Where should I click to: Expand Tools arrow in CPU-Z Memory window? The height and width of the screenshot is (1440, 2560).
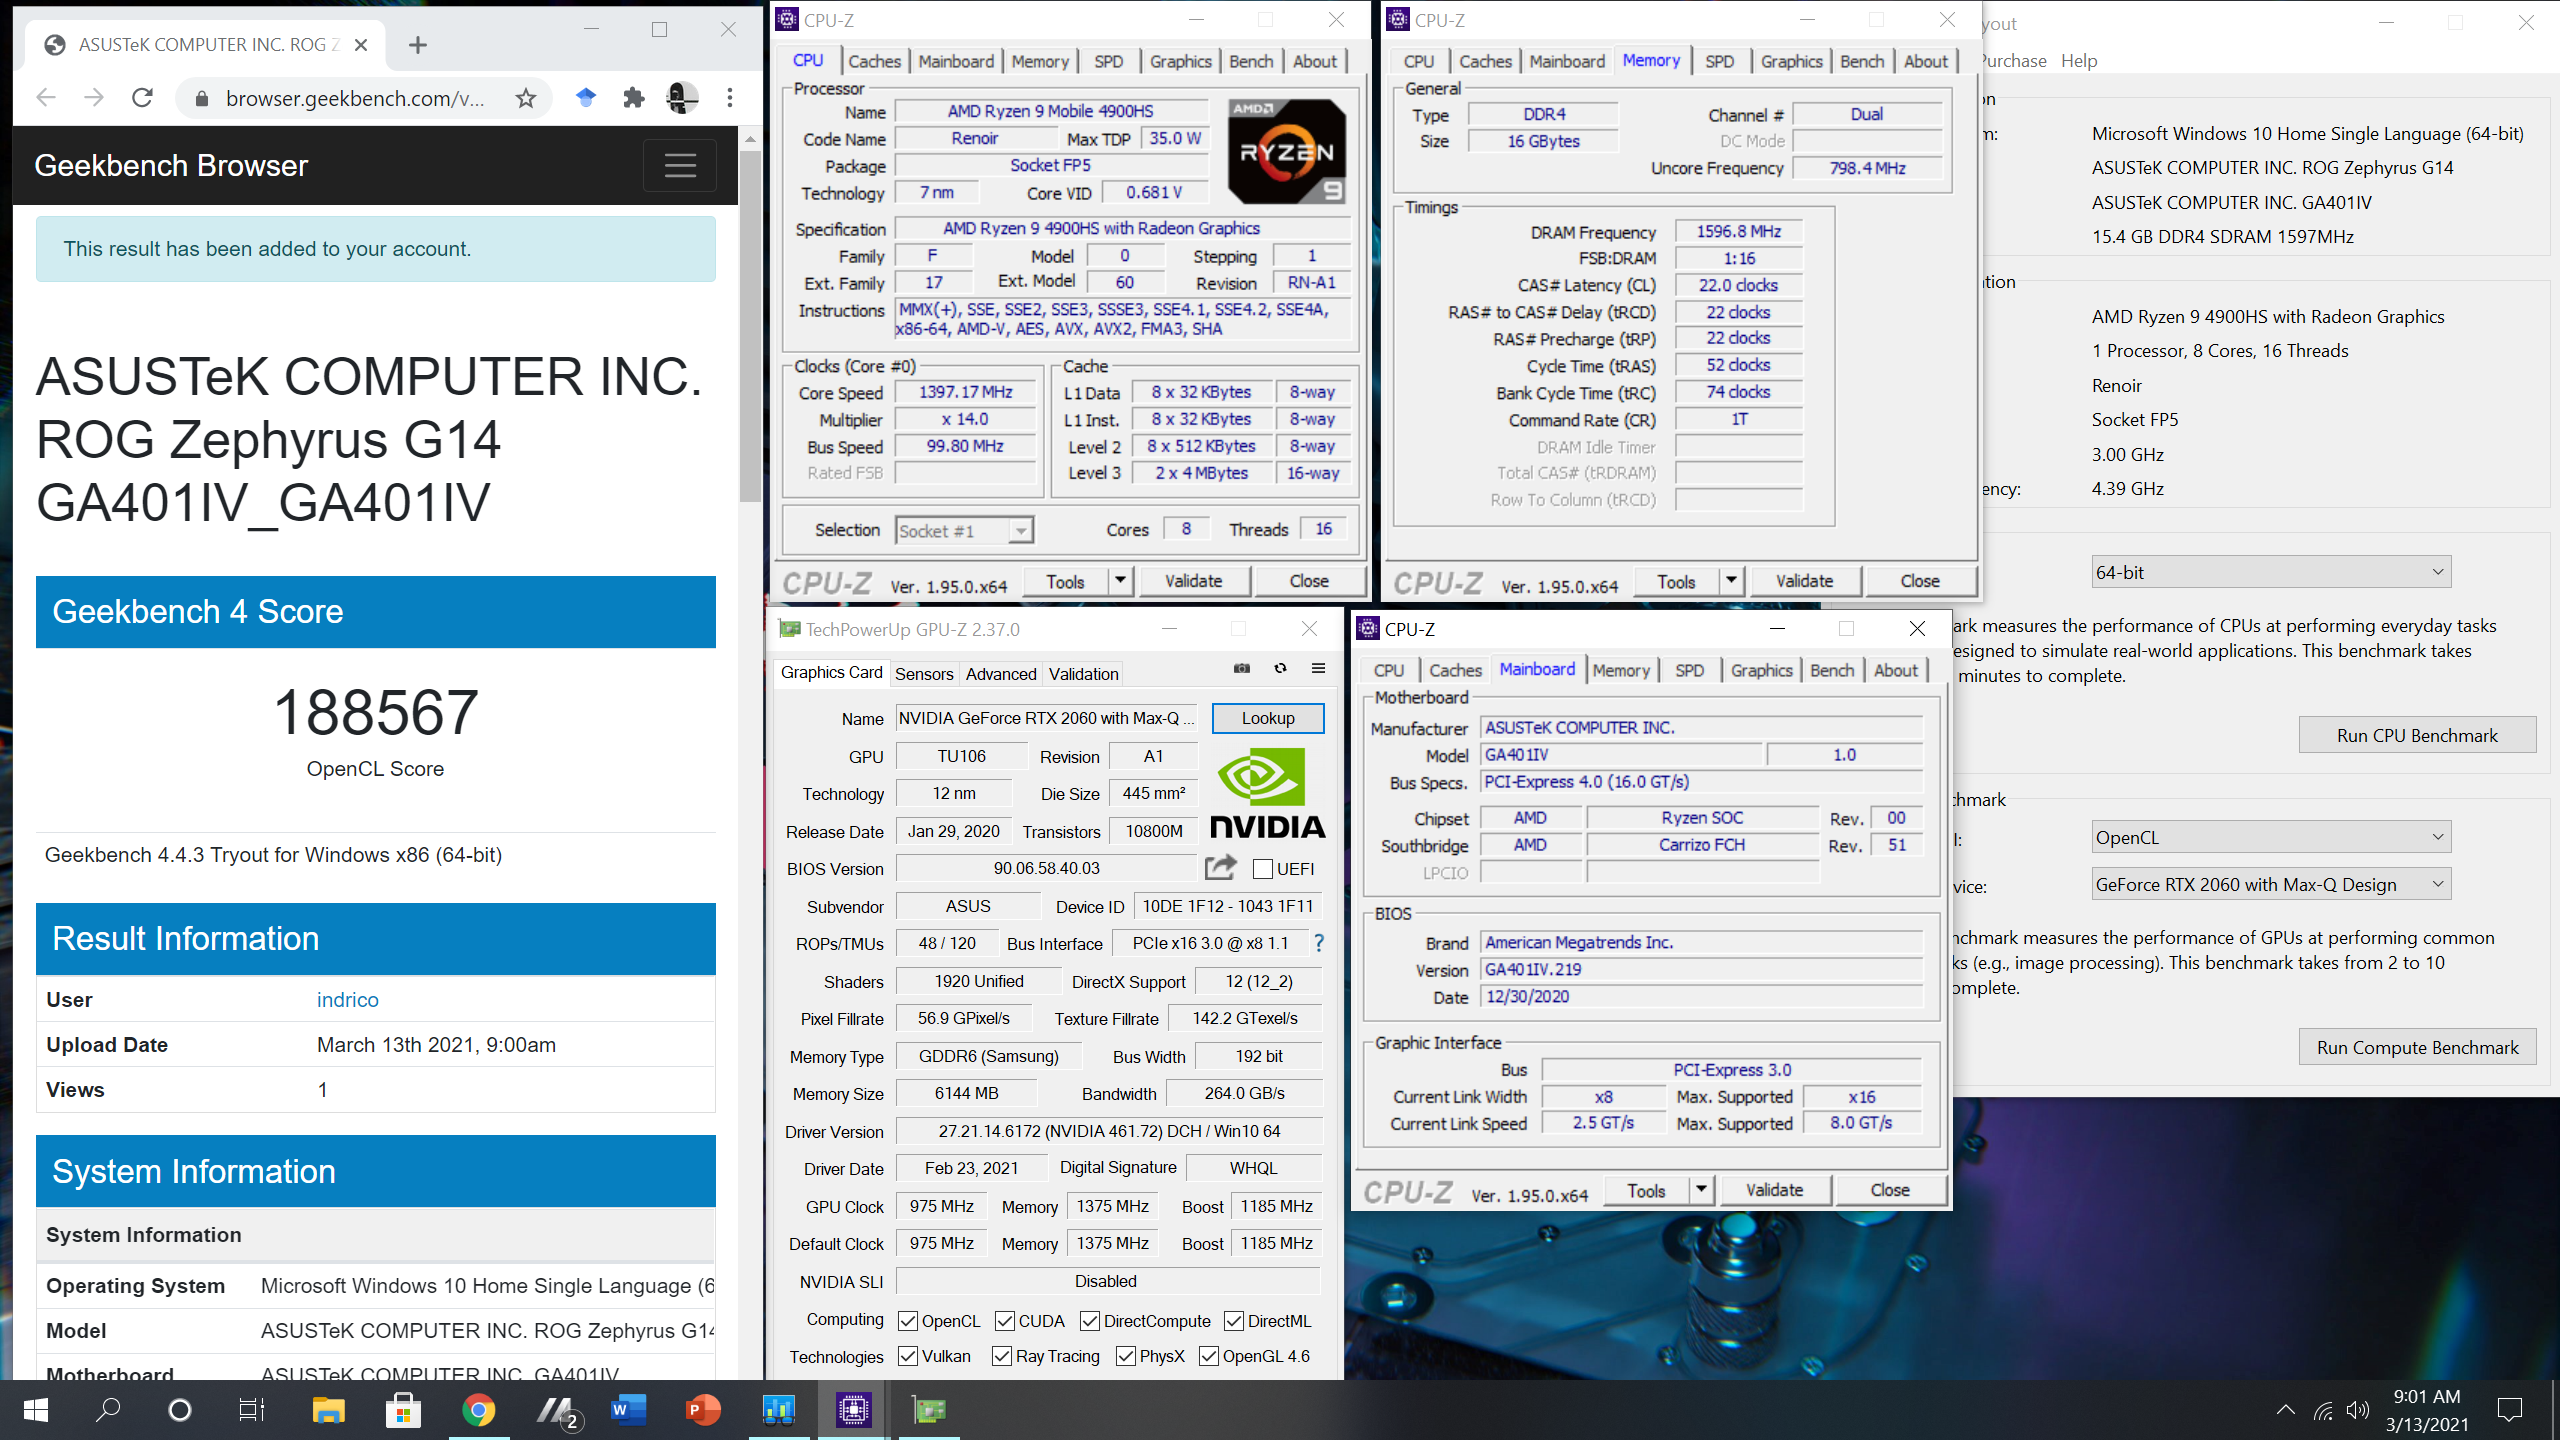(x=1731, y=581)
